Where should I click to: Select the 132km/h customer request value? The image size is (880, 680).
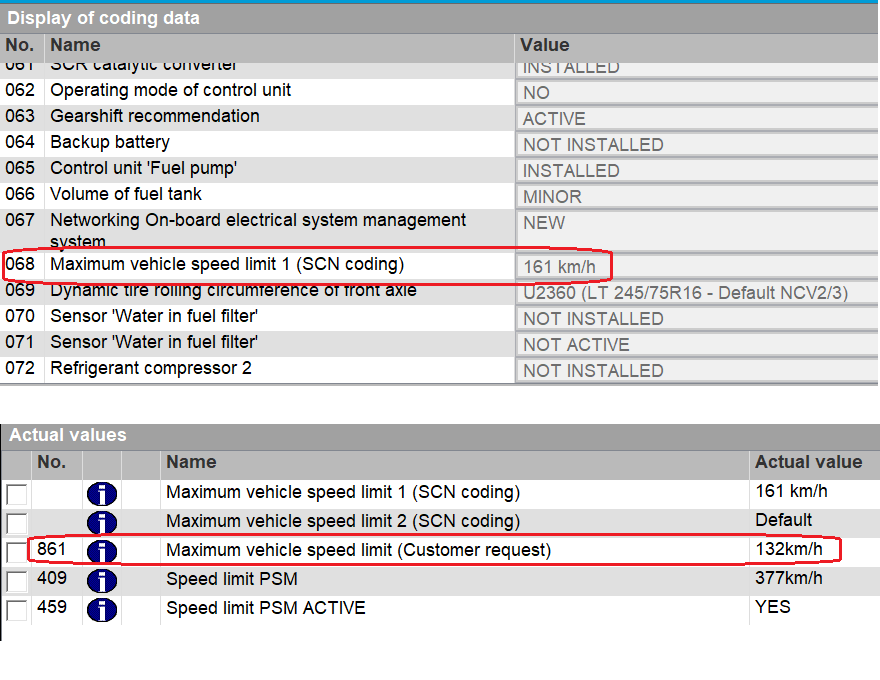(790, 550)
